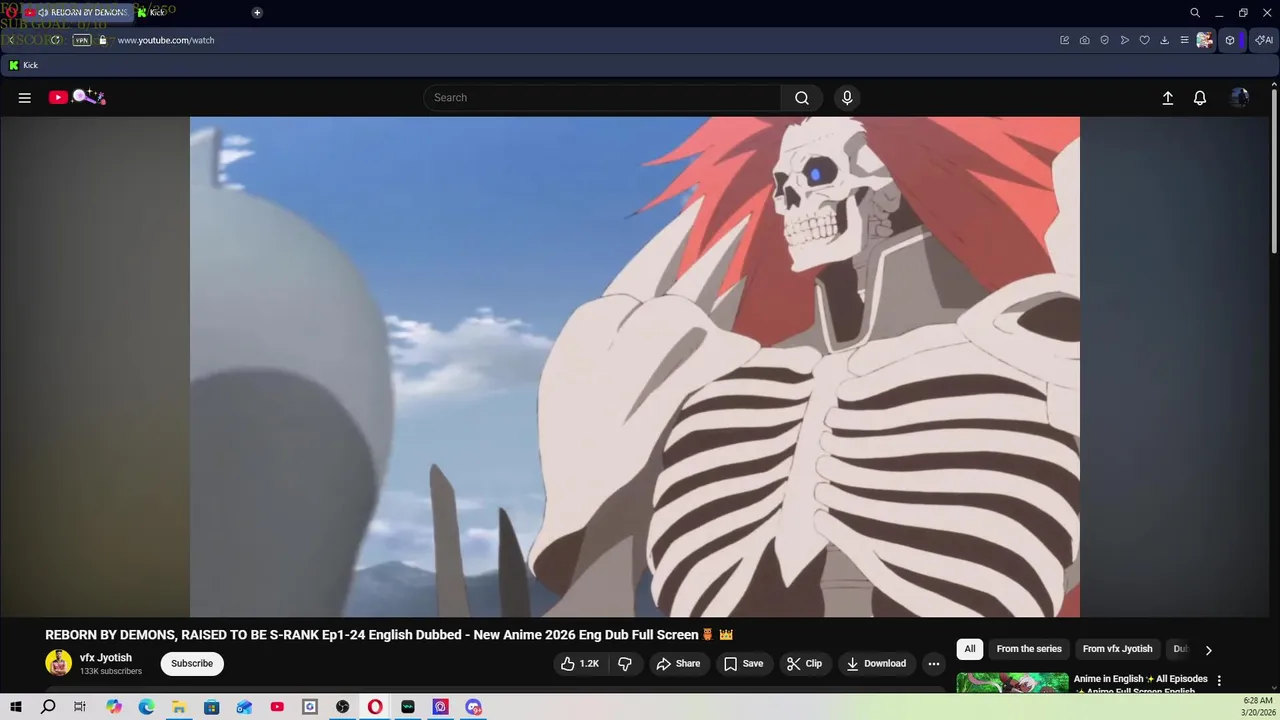Open the vfx Jyotish channel avatar
Image resolution: width=1280 pixels, height=720 pixels.
click(59, 663)
